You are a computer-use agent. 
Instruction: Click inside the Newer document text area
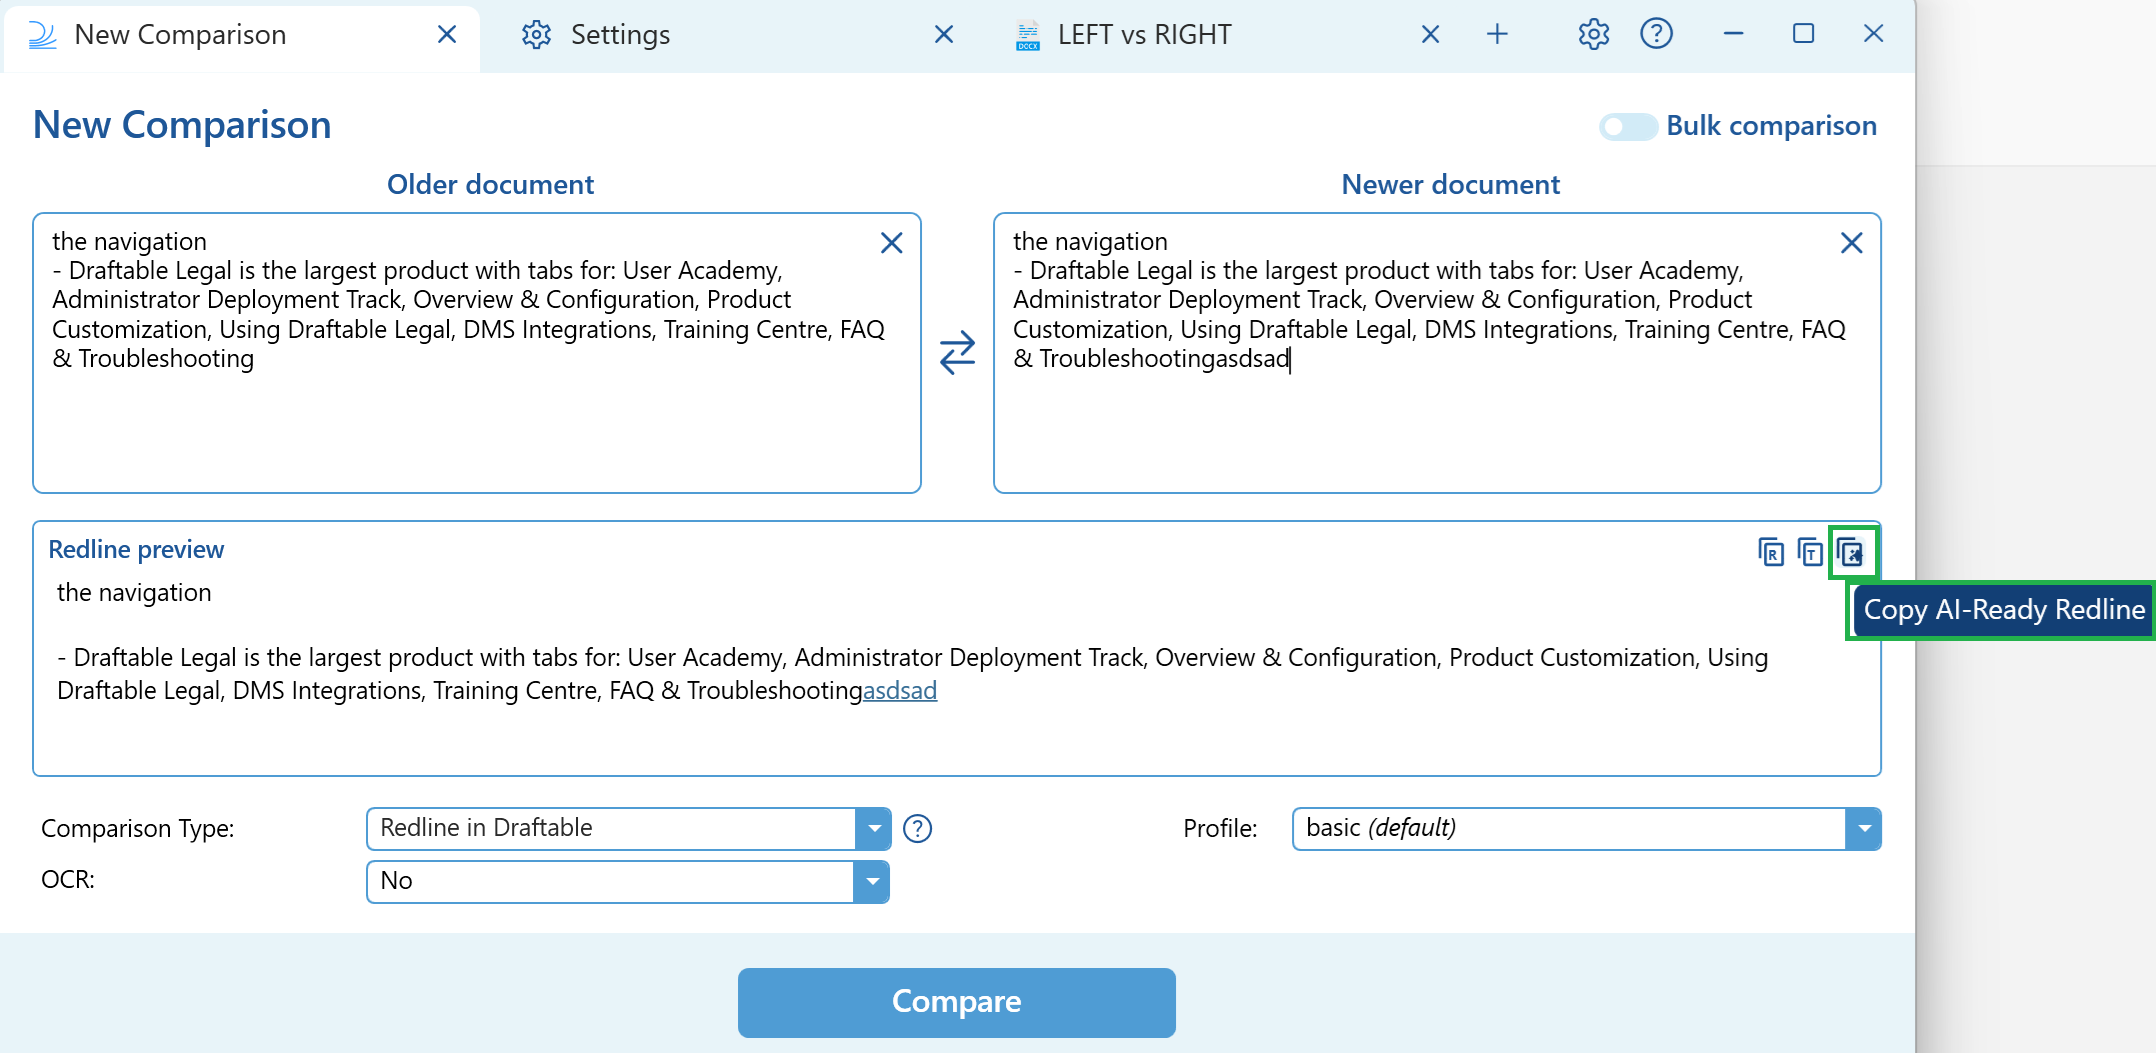[1437, 352]
